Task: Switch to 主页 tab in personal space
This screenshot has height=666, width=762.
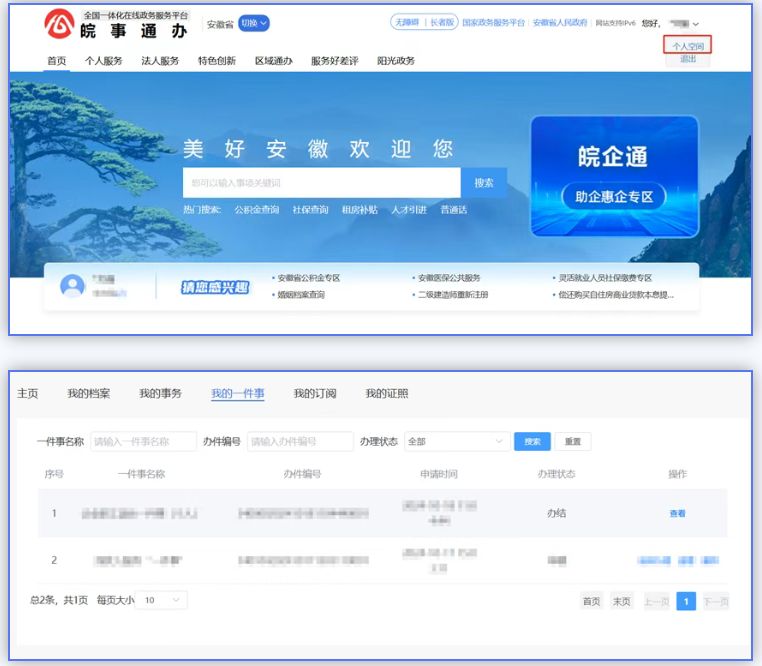Action: tap(28, 393)
